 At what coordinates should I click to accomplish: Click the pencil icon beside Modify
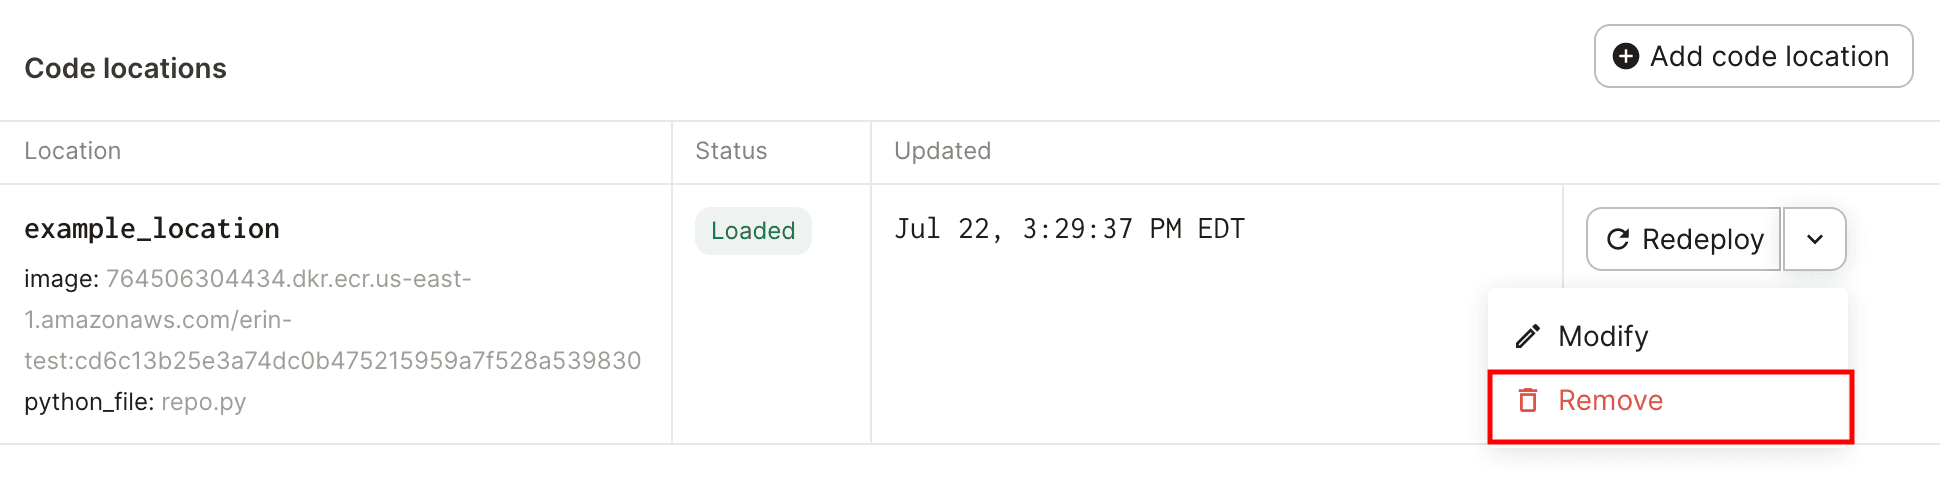click(1527, 336)
